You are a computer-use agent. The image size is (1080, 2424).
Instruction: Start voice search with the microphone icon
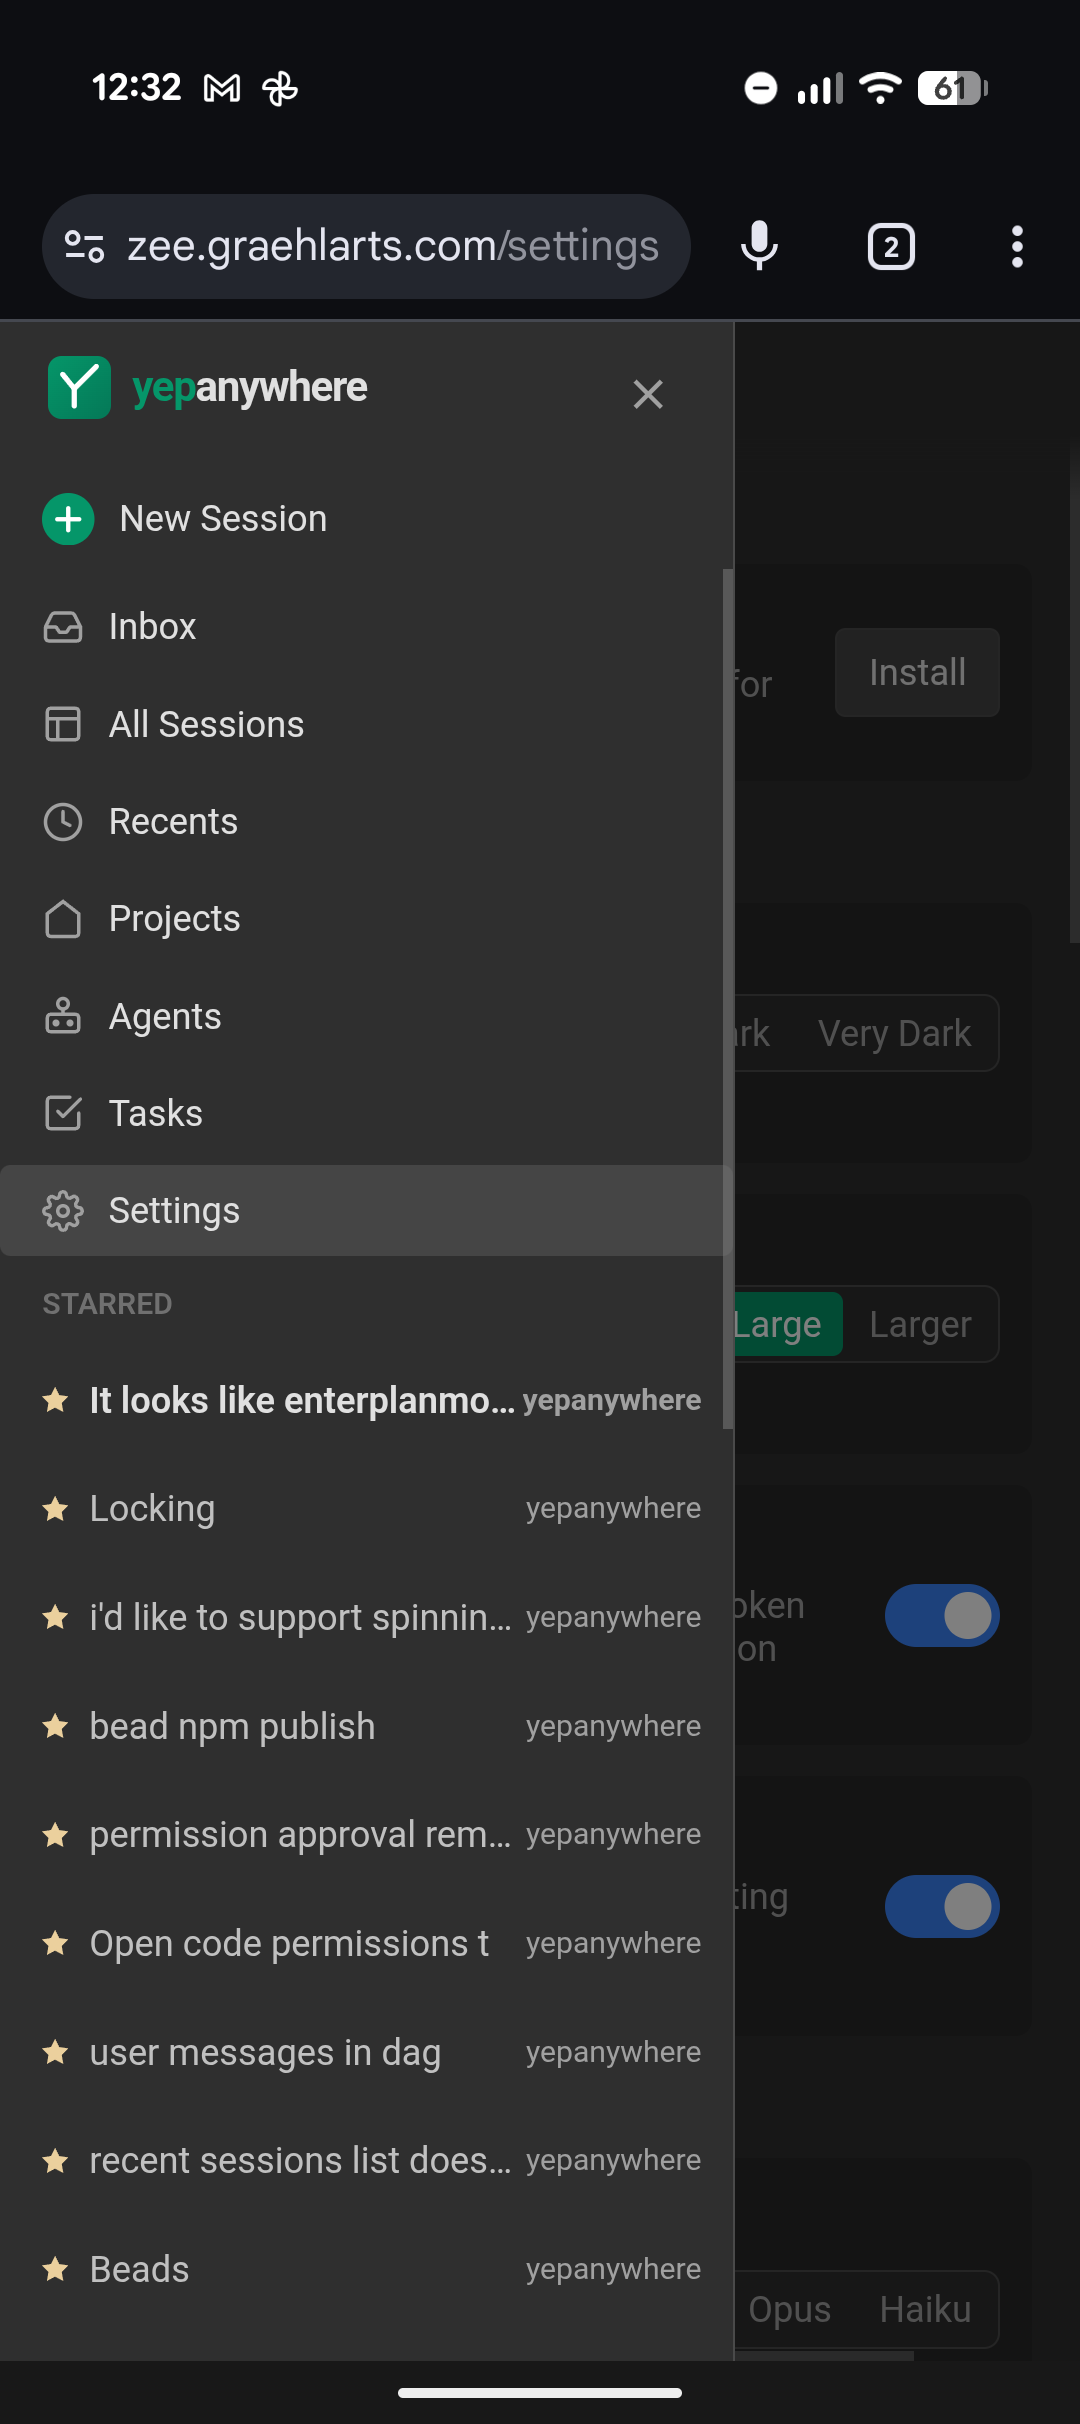759,246
